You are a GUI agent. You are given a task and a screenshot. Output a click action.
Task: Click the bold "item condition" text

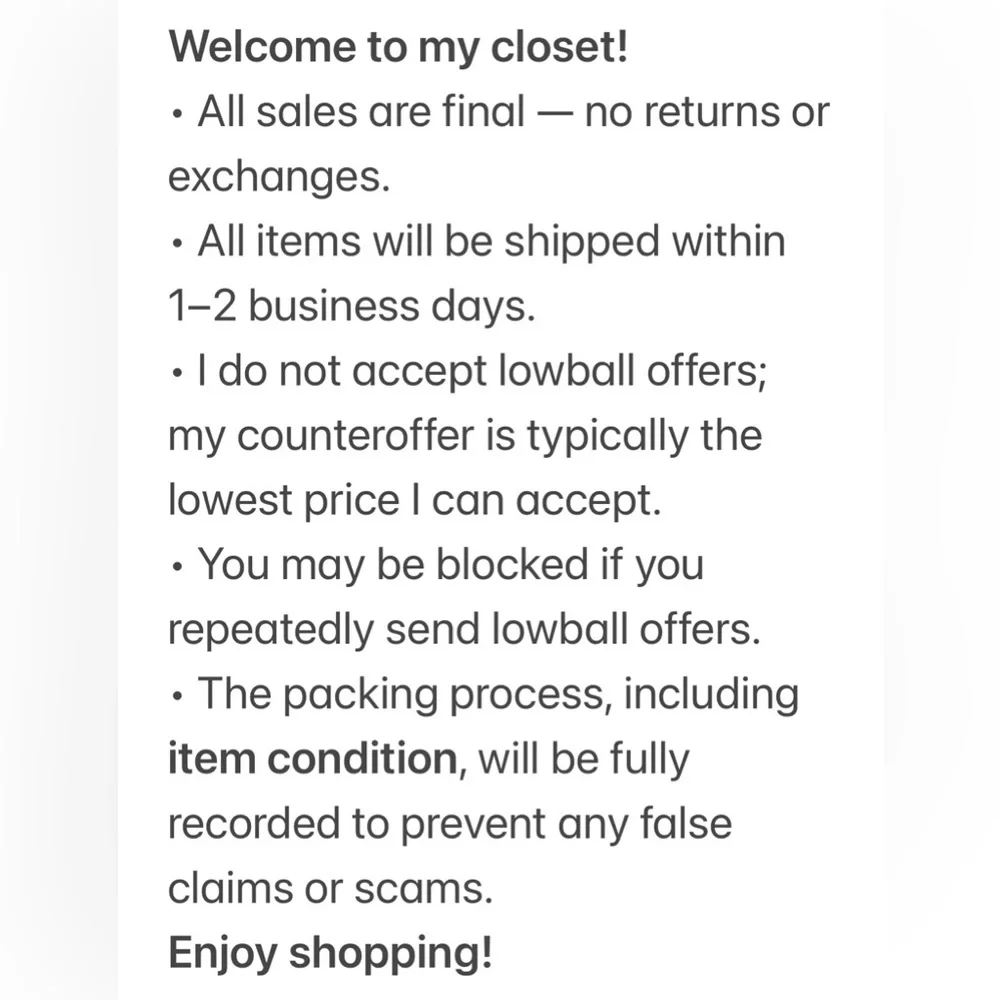312,760
